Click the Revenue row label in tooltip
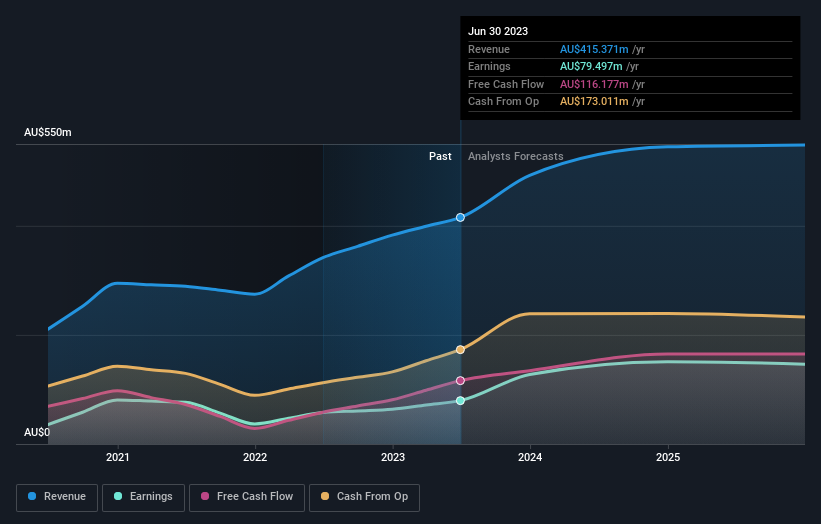 (x=489, y=49)
